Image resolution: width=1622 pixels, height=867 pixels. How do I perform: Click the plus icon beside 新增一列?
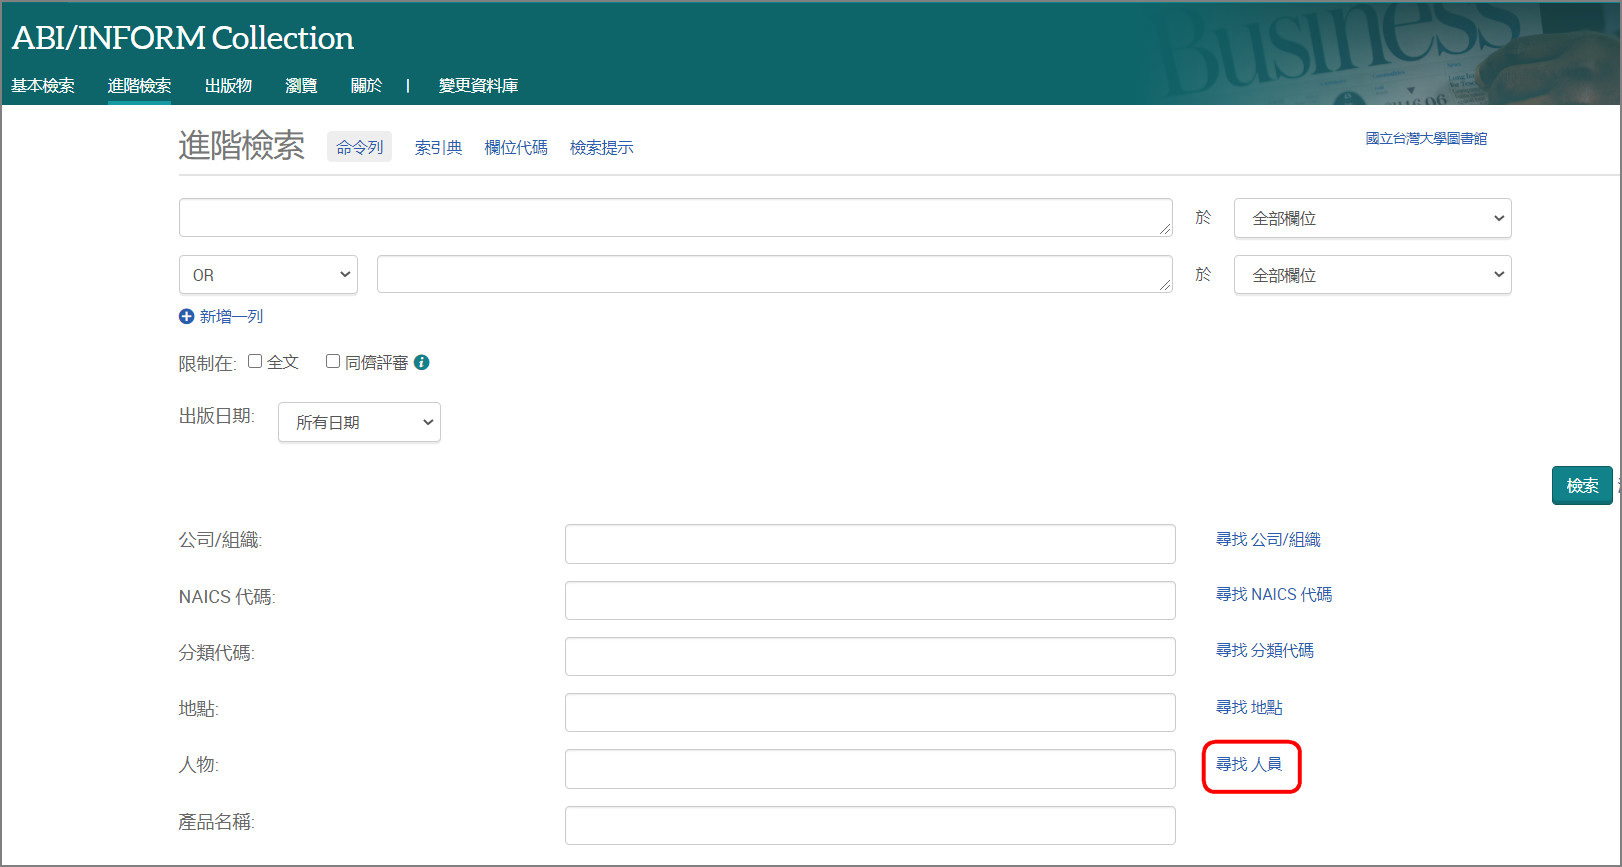click(x=186, y=316)
